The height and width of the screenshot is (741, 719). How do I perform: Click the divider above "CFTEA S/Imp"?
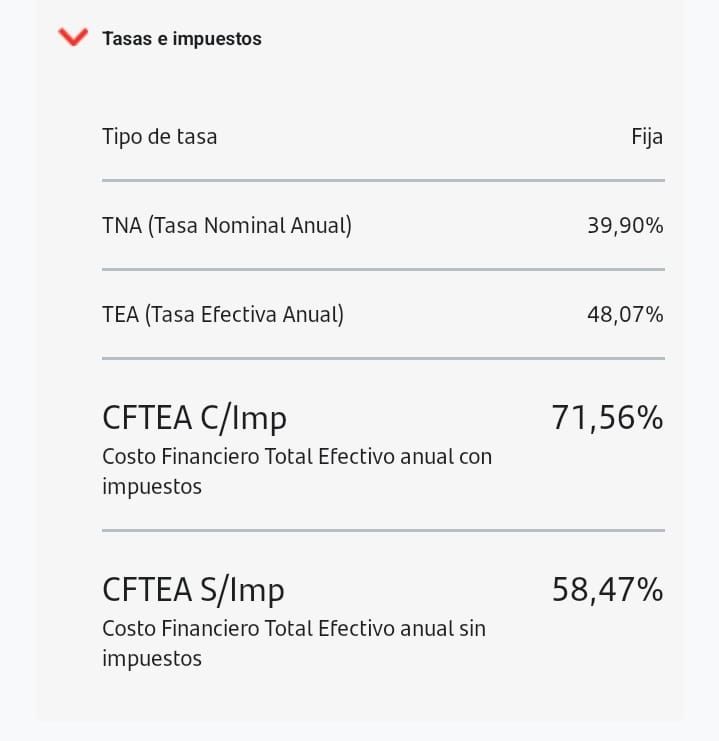[383, 530]
